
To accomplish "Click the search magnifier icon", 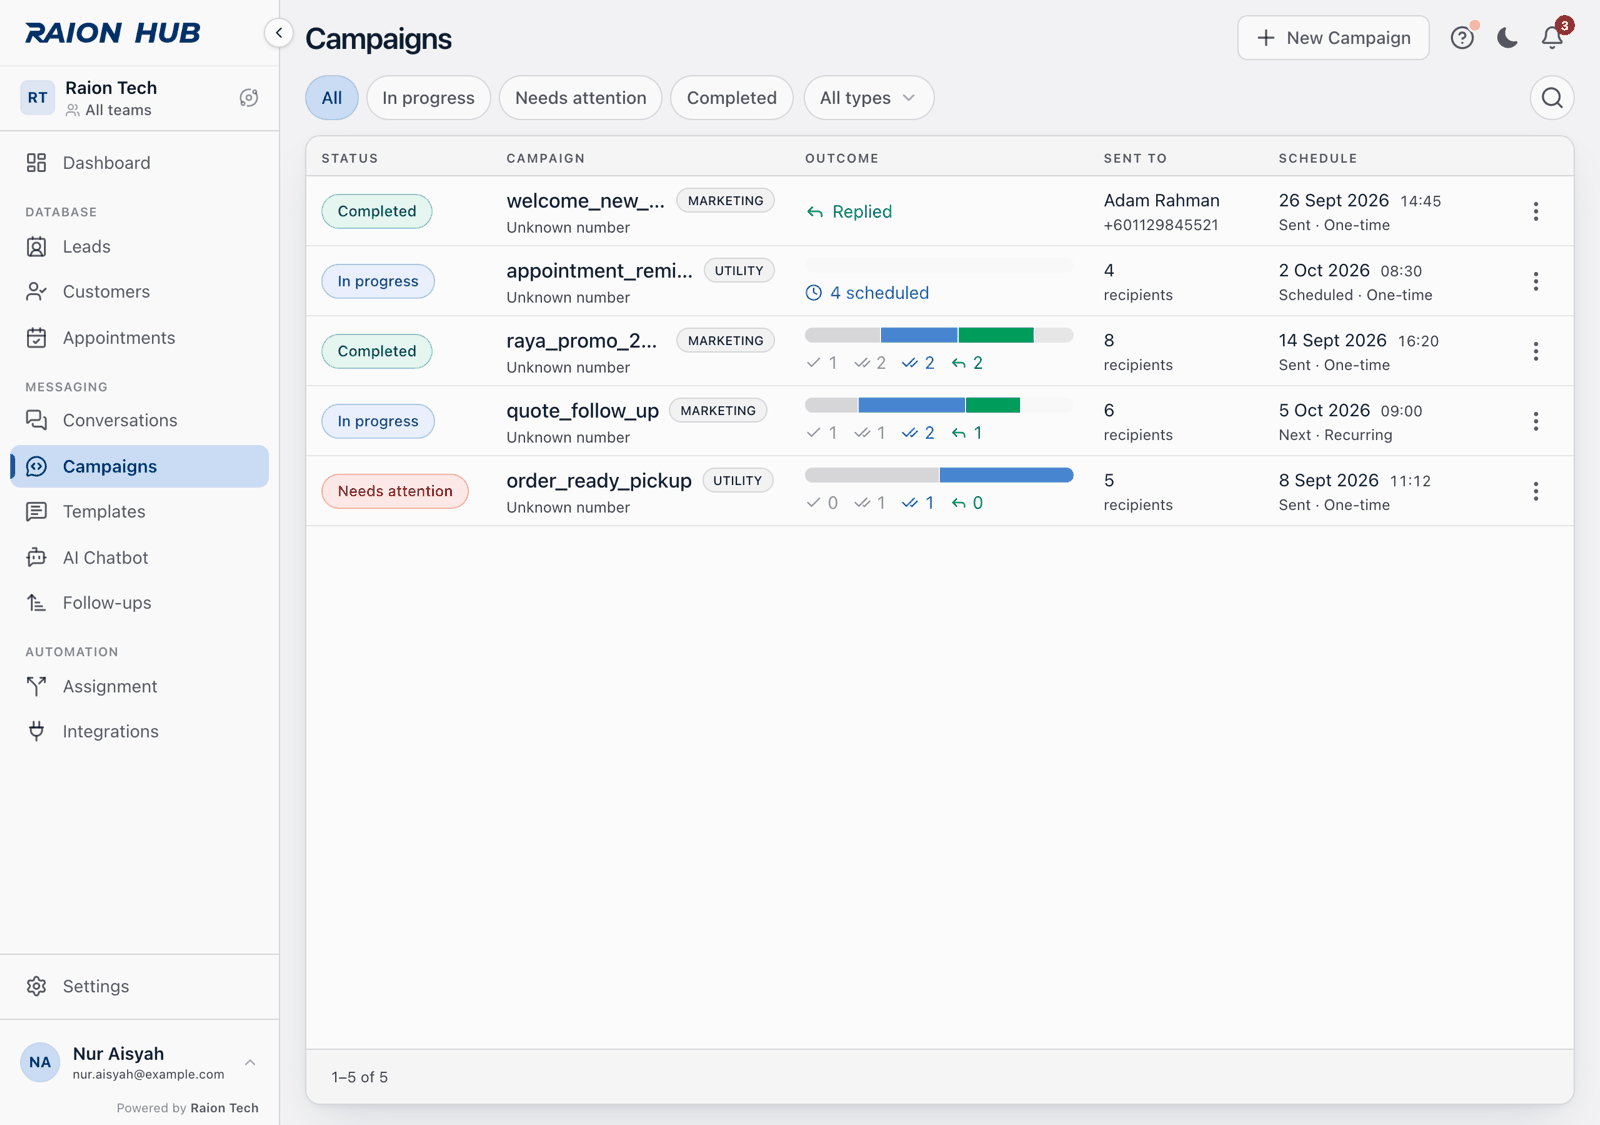I will pyautogui.click(x=1552, y=98).
